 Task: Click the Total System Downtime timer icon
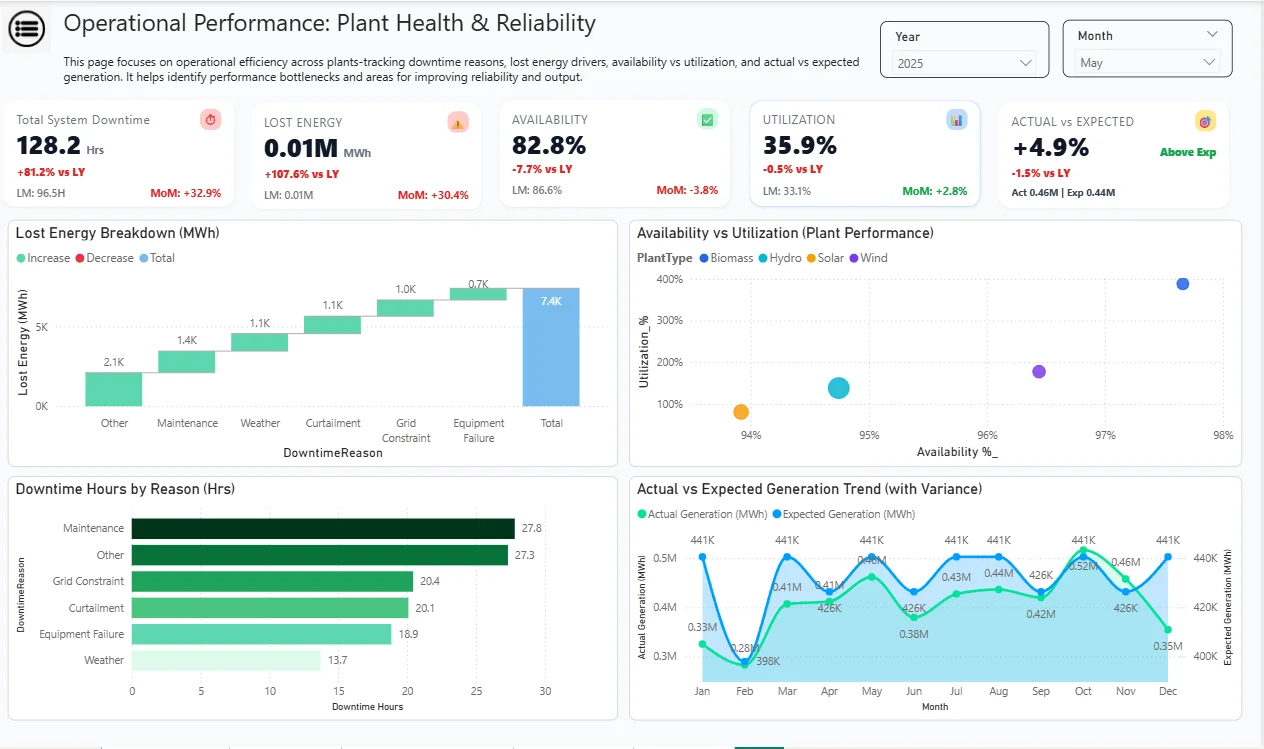[x=210, y=120]
